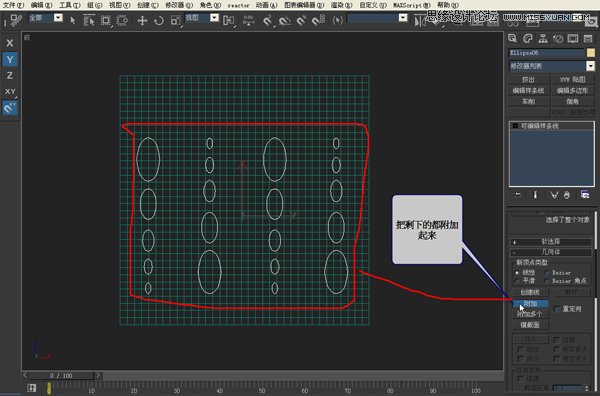Toggle the 重定向 checkbox
Screen dimensions: 600x396
coord(557,309)
